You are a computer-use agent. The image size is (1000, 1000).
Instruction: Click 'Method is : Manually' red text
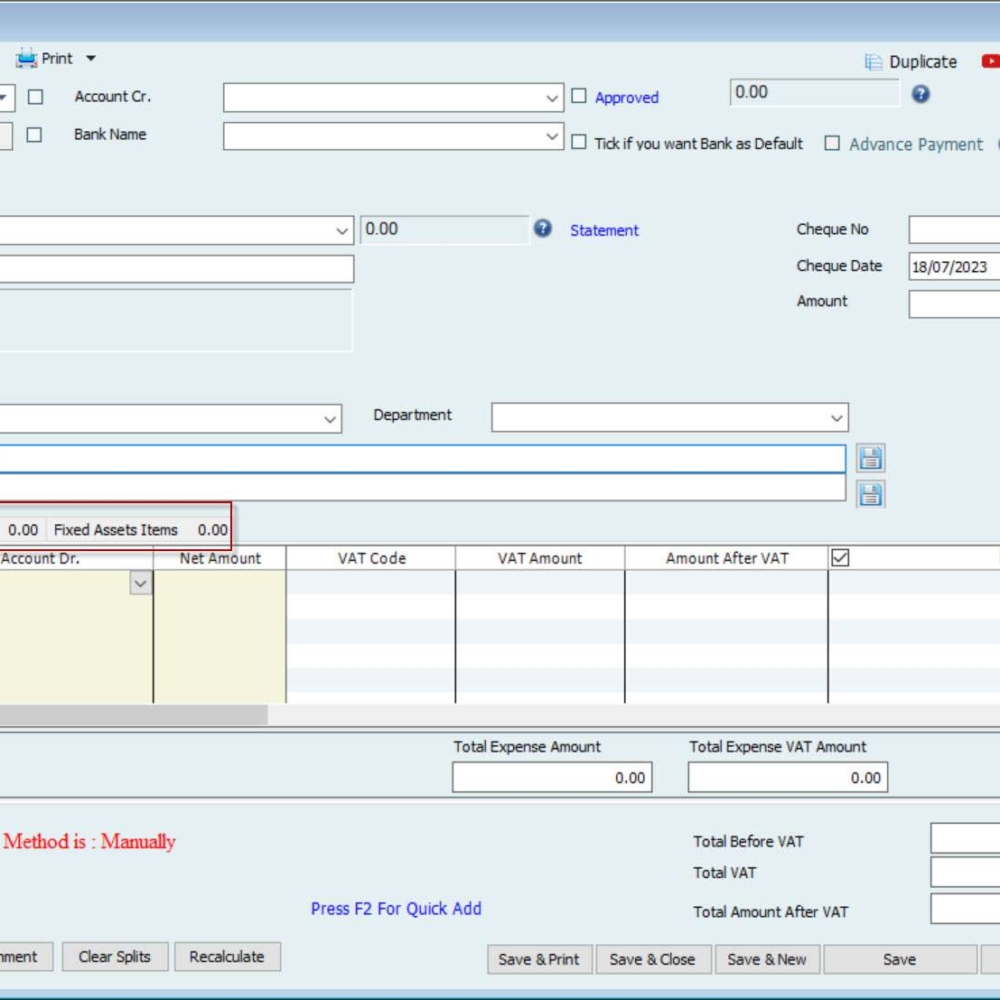click(89, 841)
